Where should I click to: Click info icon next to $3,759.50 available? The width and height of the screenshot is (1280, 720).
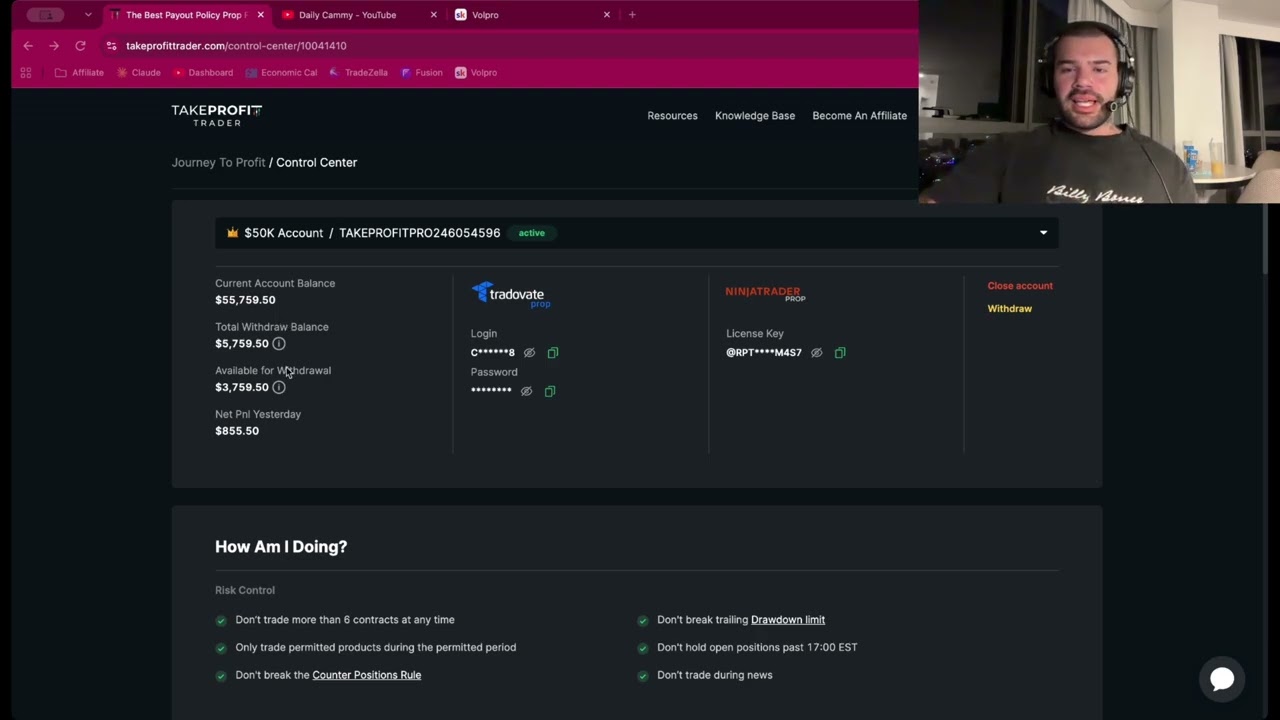coord(279,388)
